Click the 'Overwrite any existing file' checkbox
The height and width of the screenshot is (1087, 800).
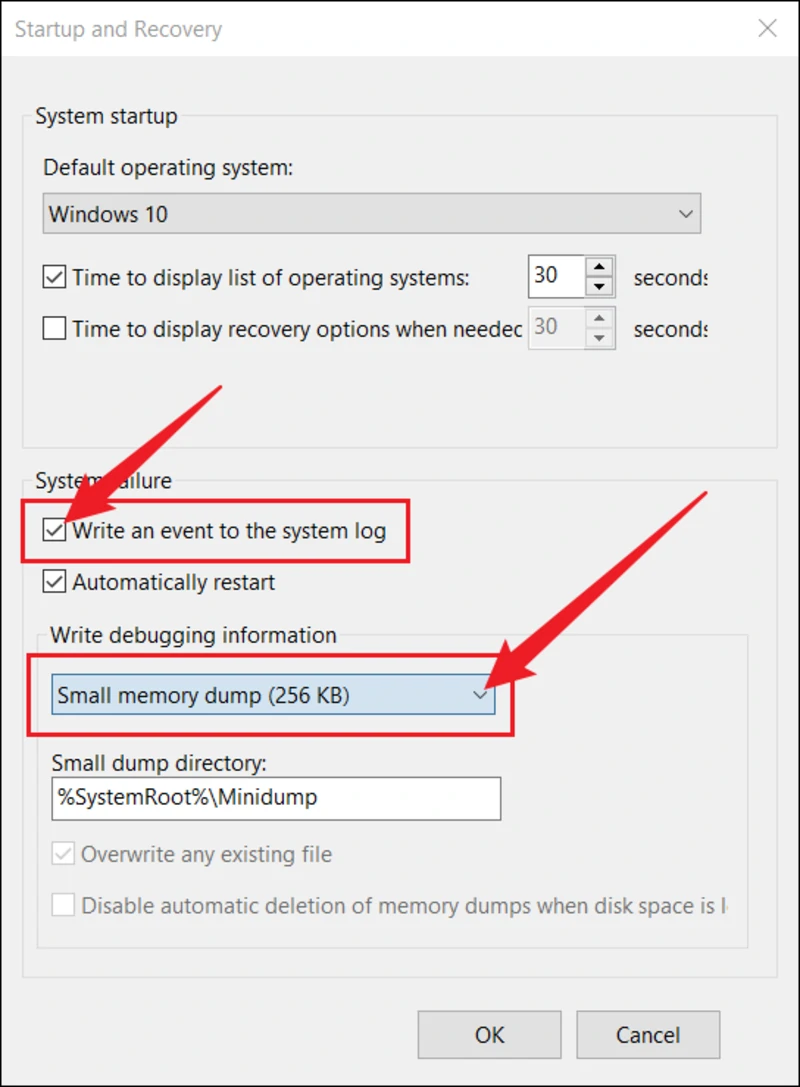click(x=64, y=855)
